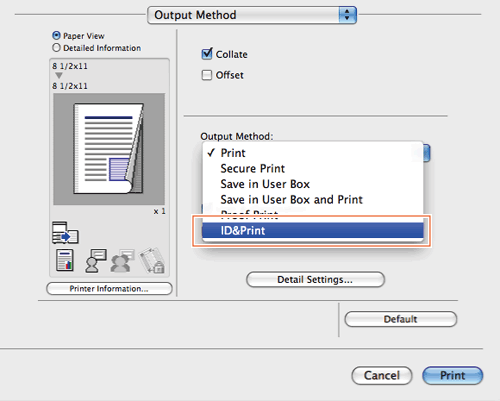Click the Printer Information button
This screenshot has height=401, width=500.
109,289
